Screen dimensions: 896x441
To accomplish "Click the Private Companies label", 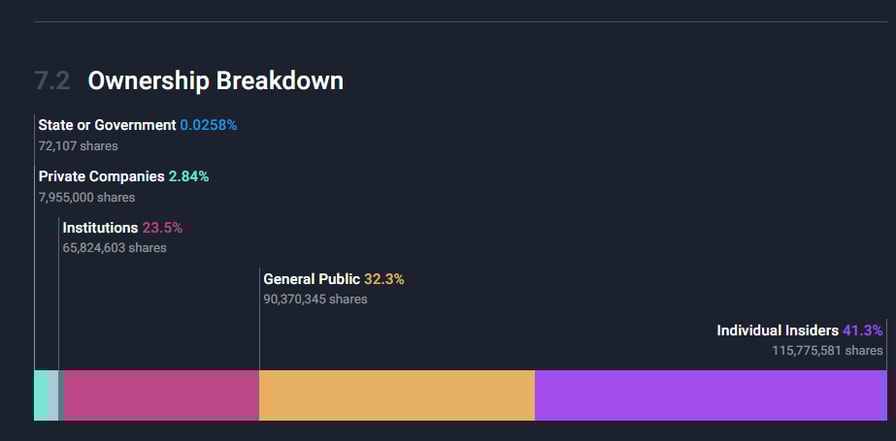I will pos(101,177).
